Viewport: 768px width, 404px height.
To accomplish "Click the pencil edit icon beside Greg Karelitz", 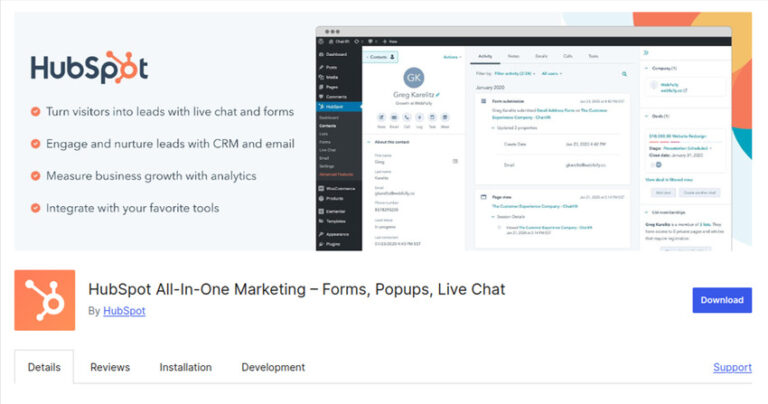I will (x=437, y=95).
